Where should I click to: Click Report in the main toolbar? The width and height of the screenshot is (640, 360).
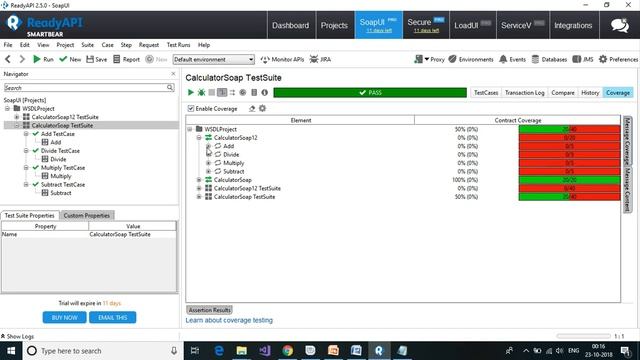click(127, 59)
